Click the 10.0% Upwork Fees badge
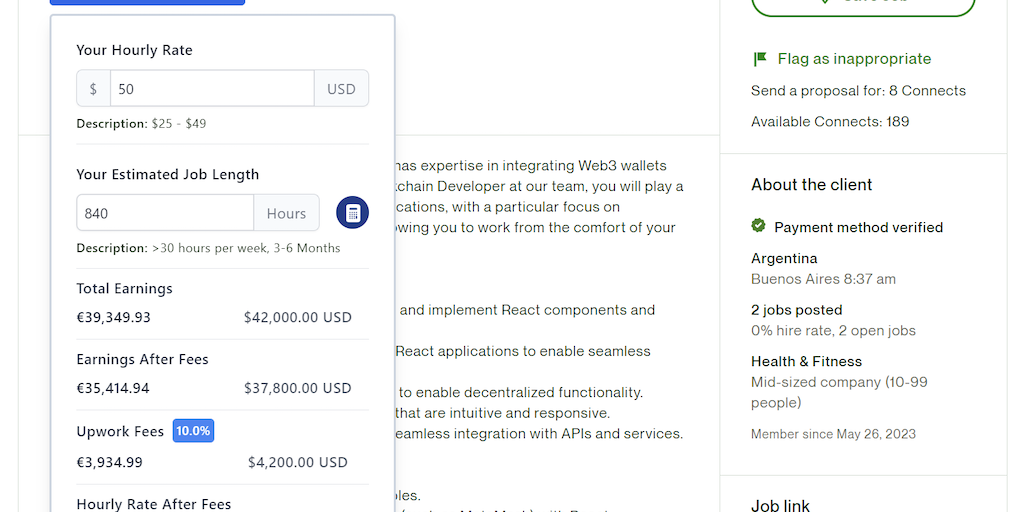 click(x=193, y=431)
